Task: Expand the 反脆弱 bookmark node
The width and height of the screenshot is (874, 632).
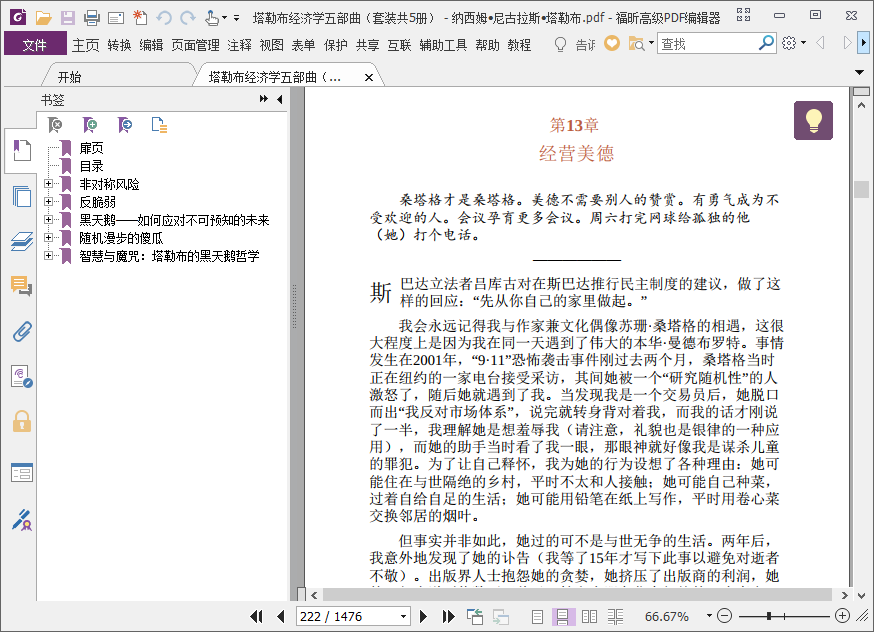Action: click(x=48, y=201)
